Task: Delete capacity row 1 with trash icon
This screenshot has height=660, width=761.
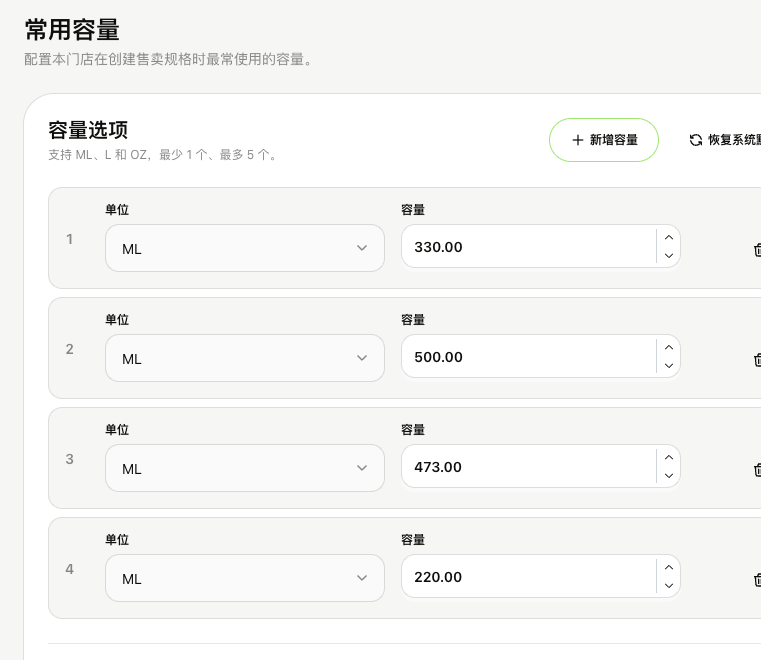Action: tap(757, 249)
